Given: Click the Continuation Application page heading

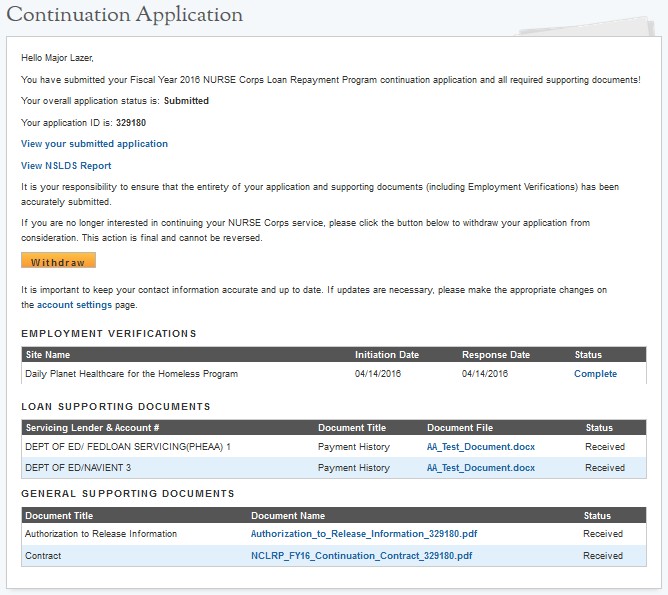Looking at the screenshot, I should pyautogui.click(x=126, y=15).
